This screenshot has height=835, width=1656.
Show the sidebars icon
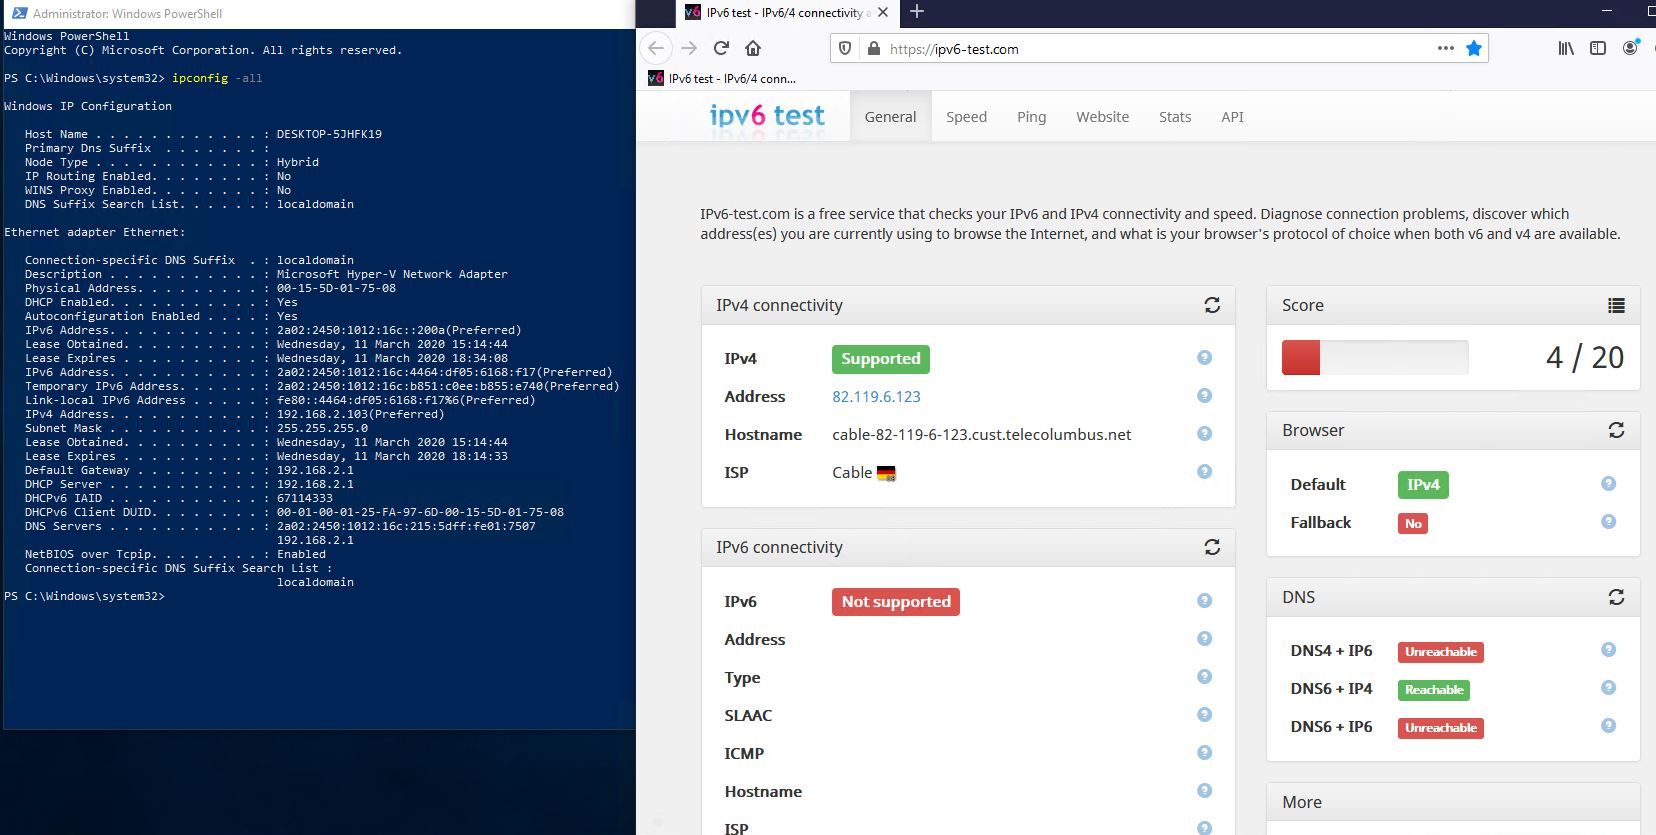(1598, 48)
